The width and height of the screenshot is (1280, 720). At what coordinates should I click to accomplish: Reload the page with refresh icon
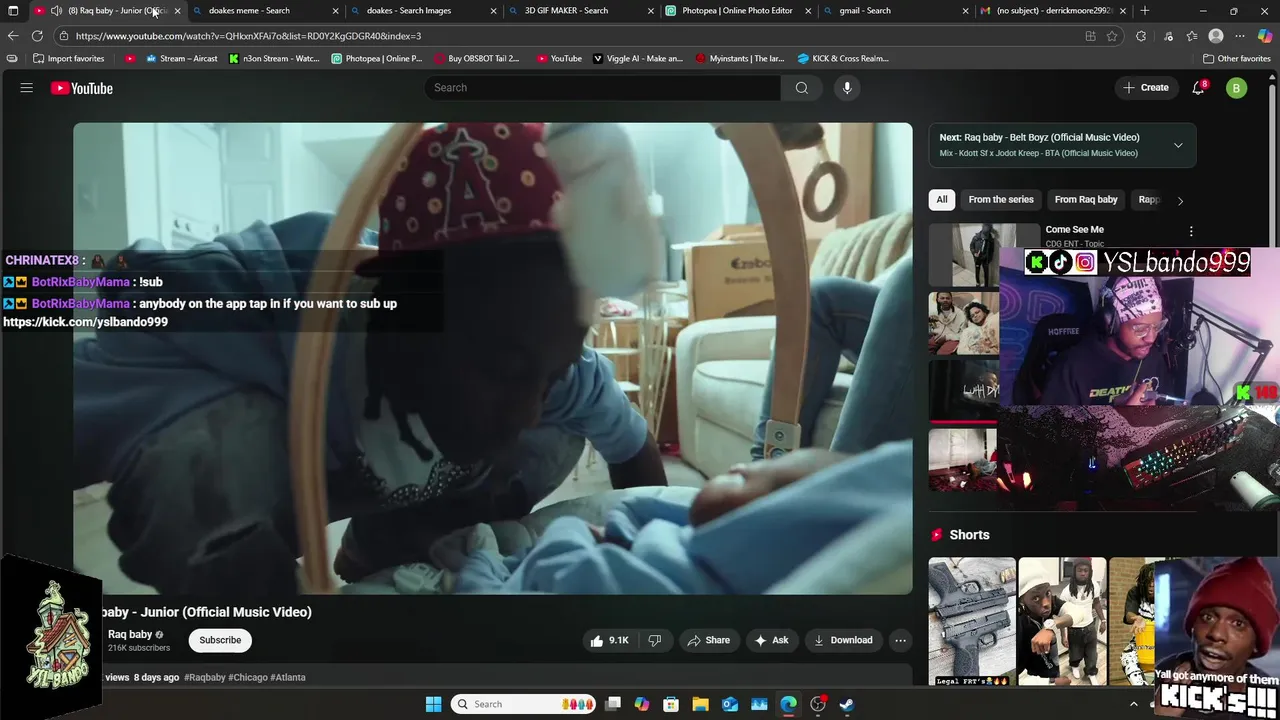37,36
